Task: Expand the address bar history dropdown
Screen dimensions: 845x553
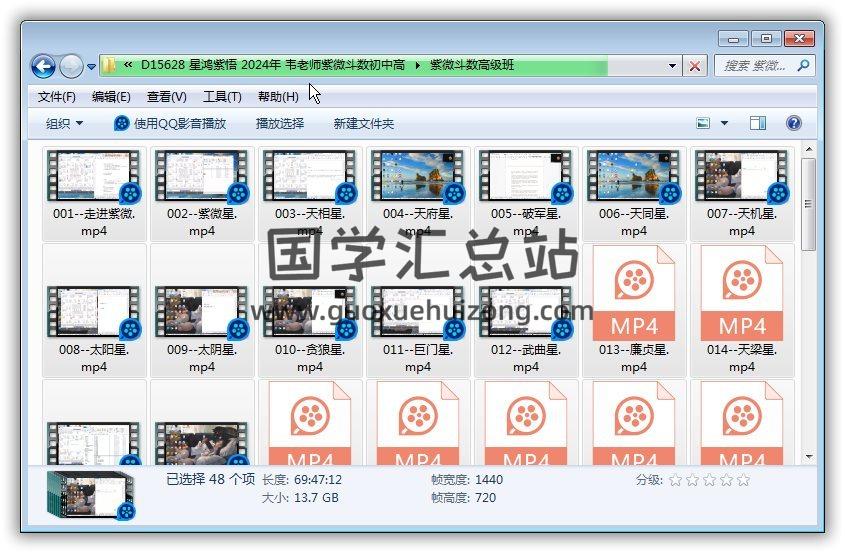Action: tap(672, 66)
